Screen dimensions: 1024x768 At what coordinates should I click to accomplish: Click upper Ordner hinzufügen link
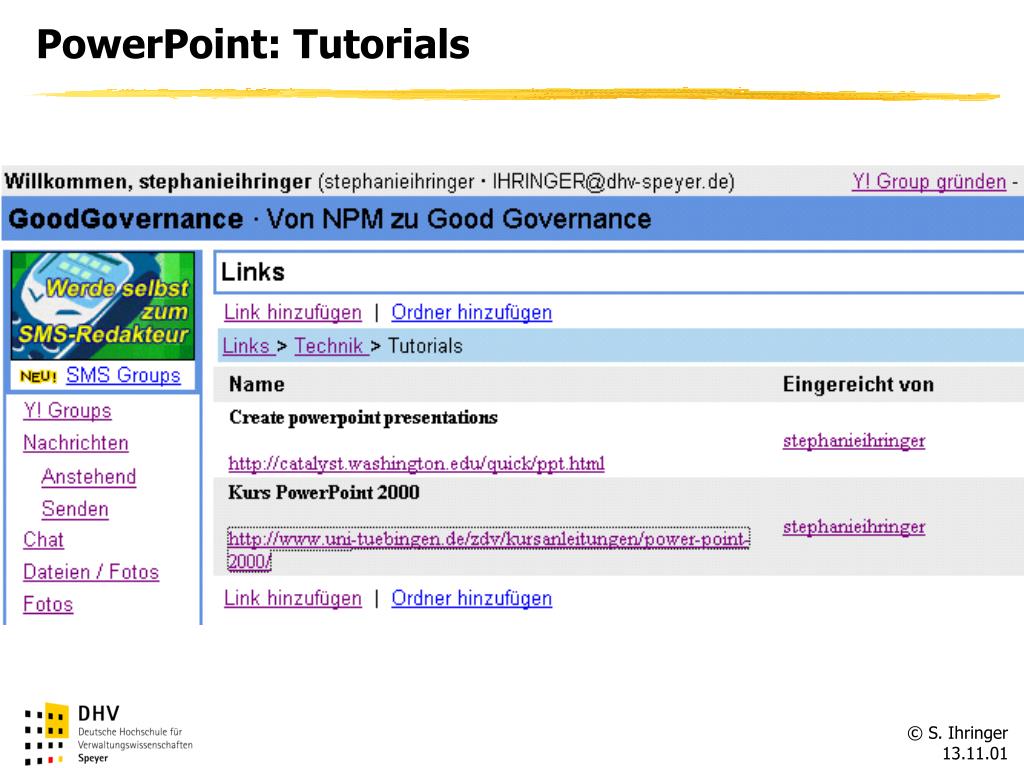[x=472, y=313]
